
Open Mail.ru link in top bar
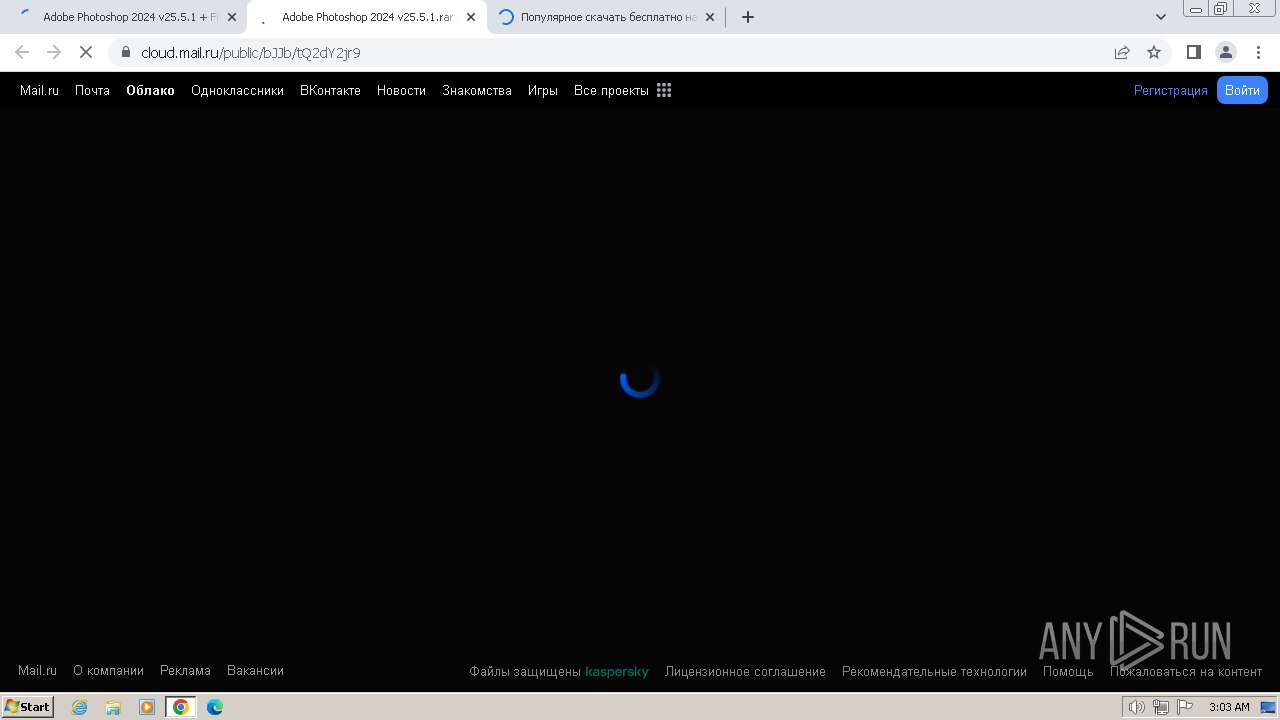click(39, 90)
